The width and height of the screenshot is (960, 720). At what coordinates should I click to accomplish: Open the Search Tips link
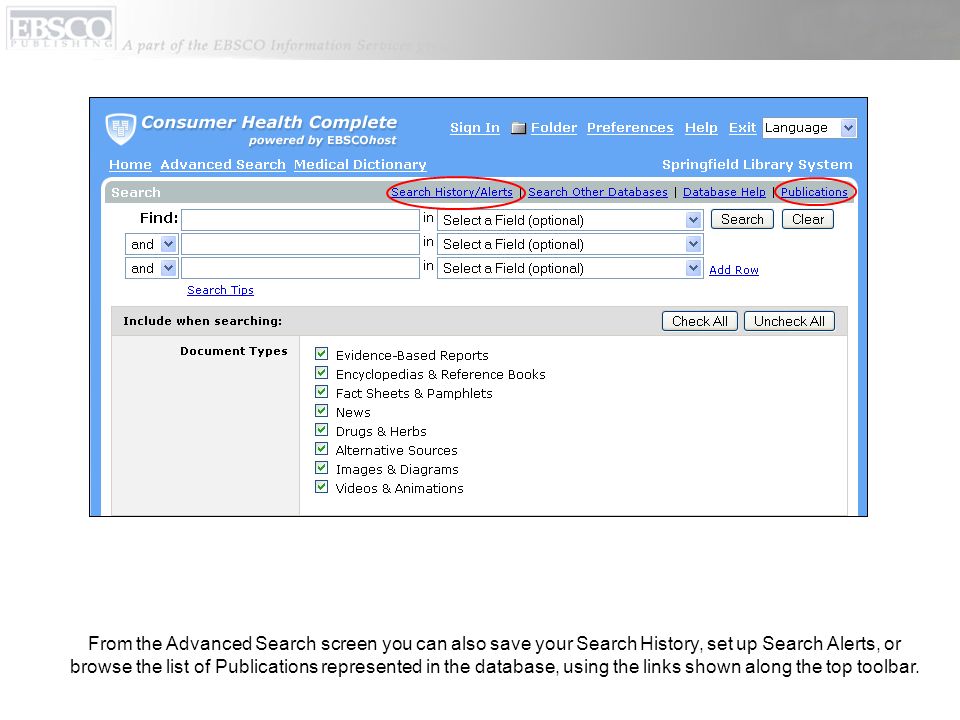pyautogui.click(x=220, y=290)
